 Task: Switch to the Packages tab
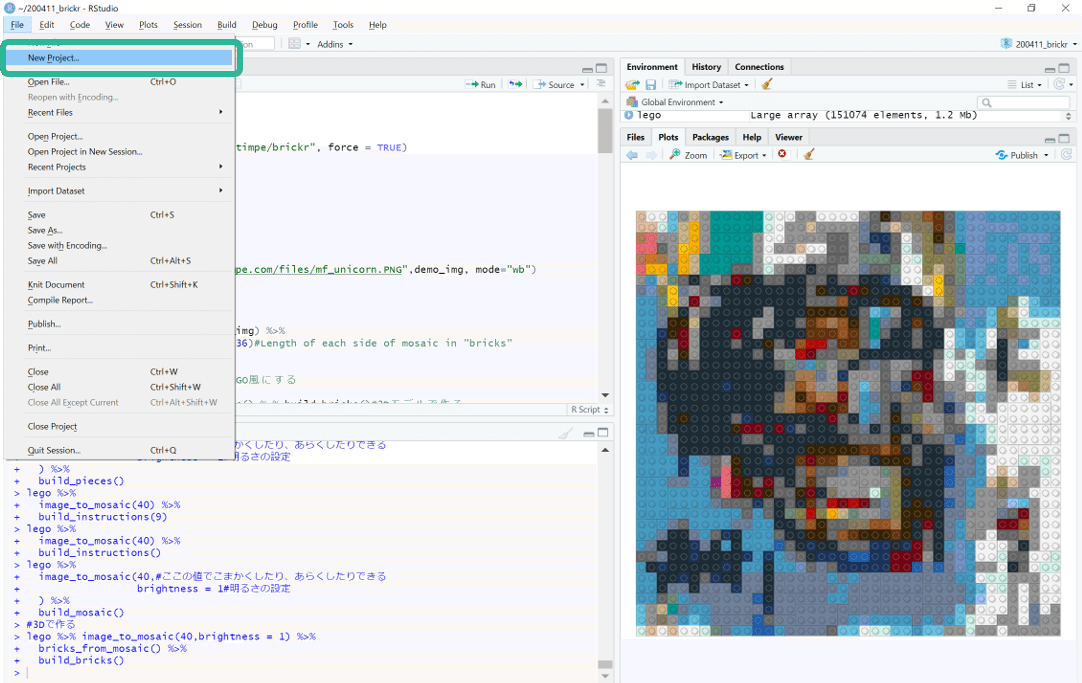711,137
